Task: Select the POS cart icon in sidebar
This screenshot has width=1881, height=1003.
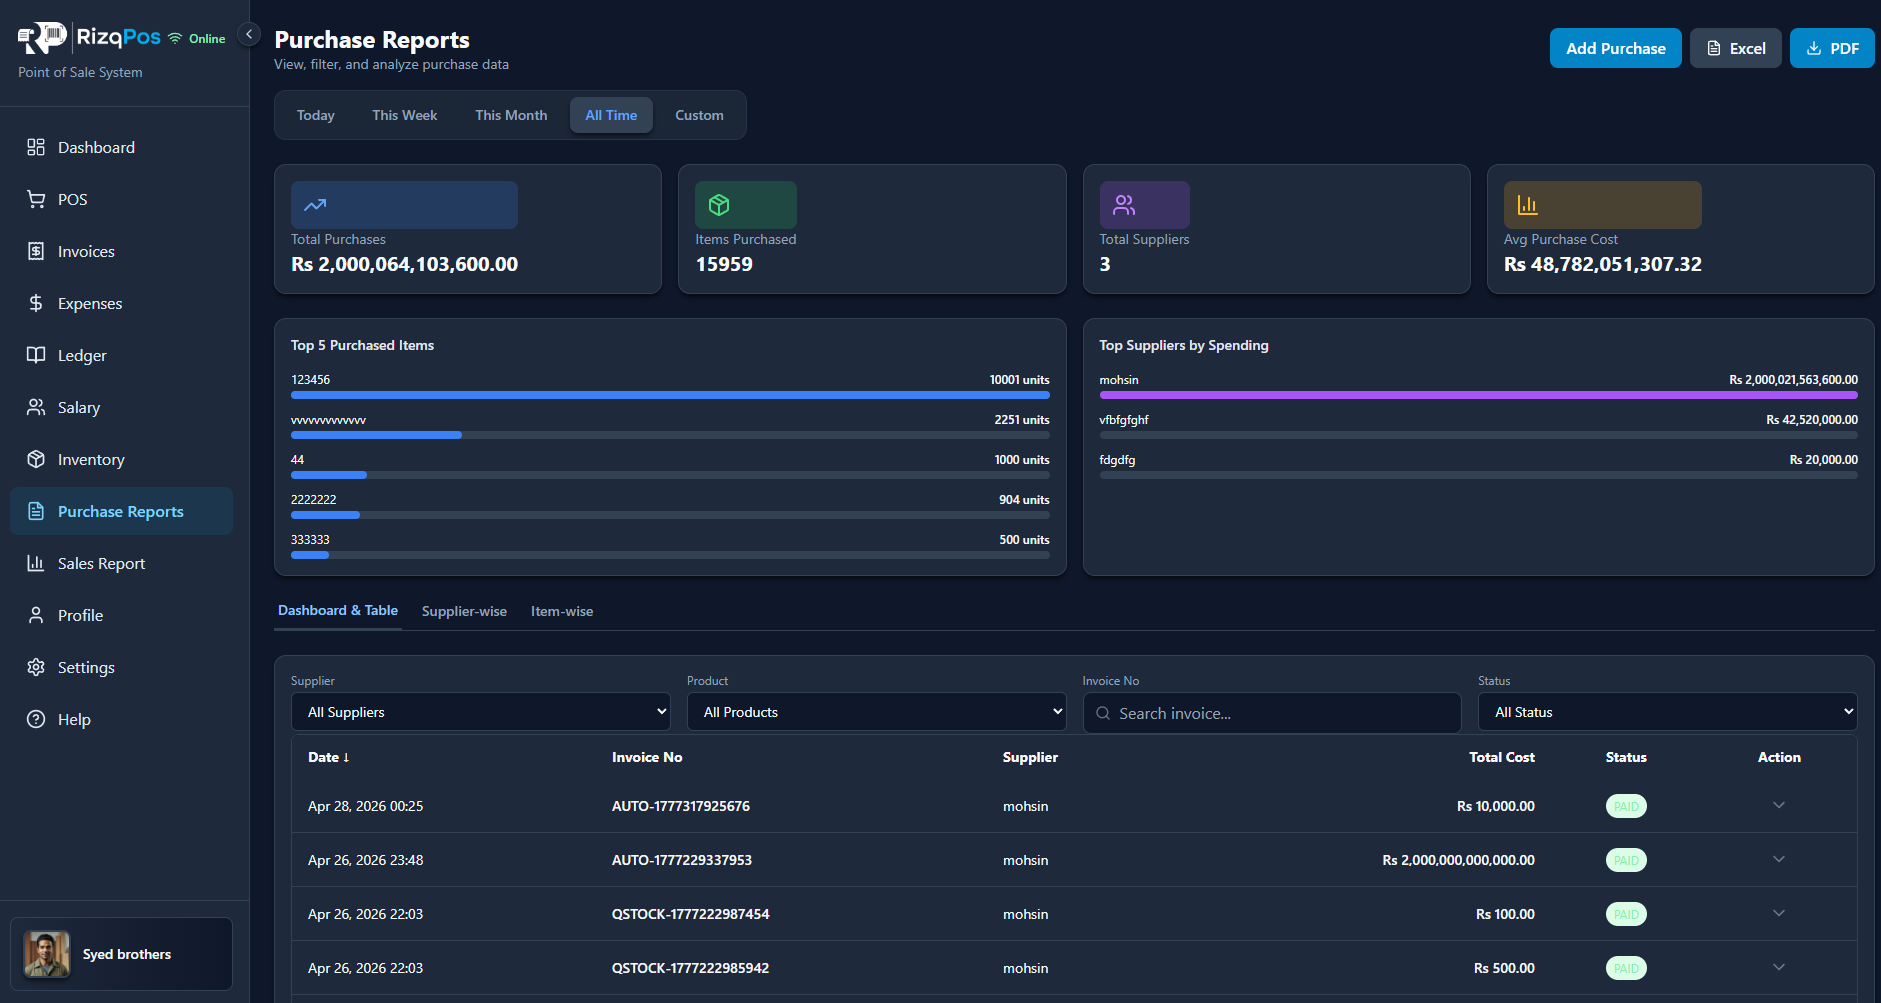Action: coord(35,199)
